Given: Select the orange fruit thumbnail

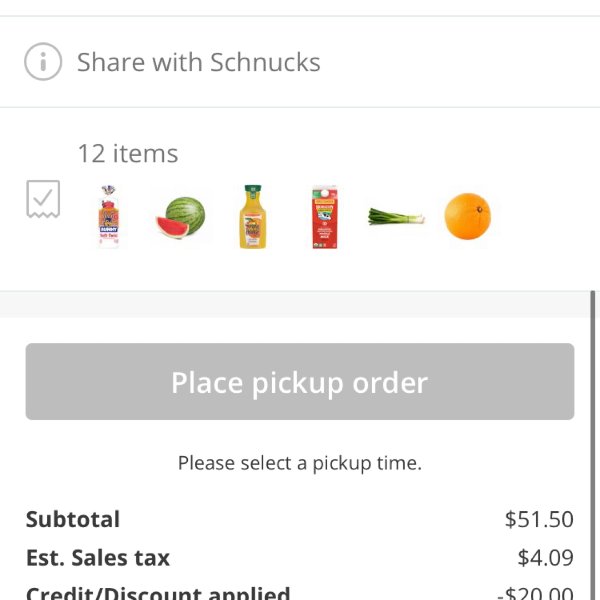Looking at the screenshot, I should (468, 217).
